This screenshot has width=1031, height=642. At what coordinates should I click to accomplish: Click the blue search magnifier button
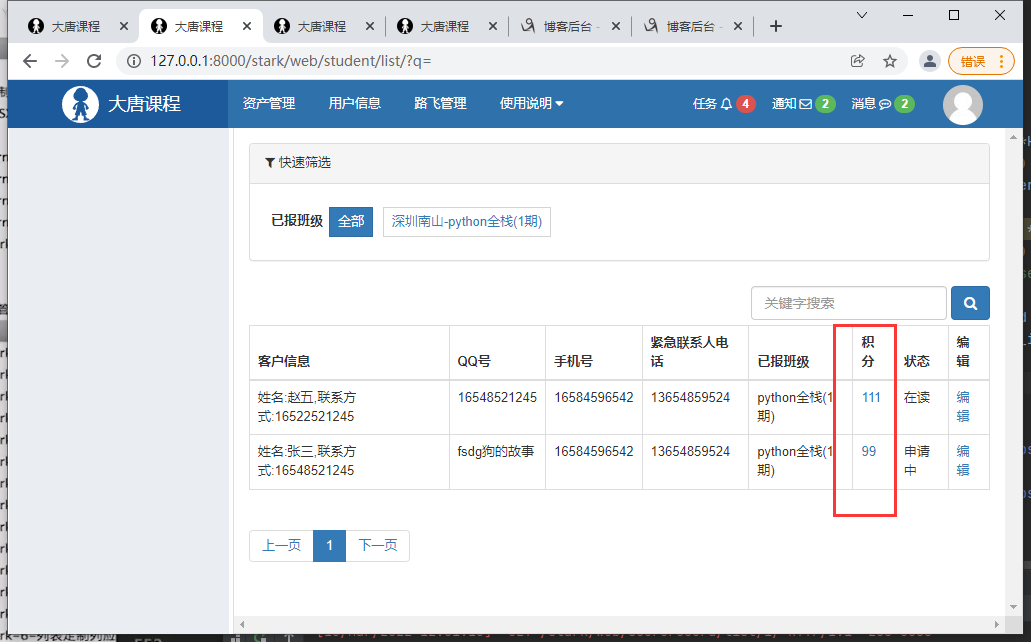coord(970,303)
